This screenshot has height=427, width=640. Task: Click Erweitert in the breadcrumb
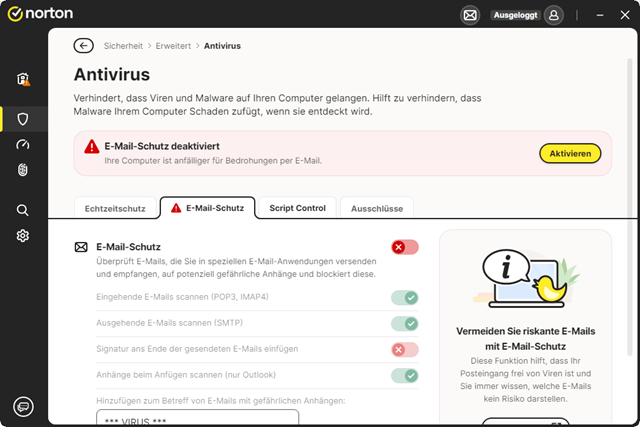click(x=173, y=46)
